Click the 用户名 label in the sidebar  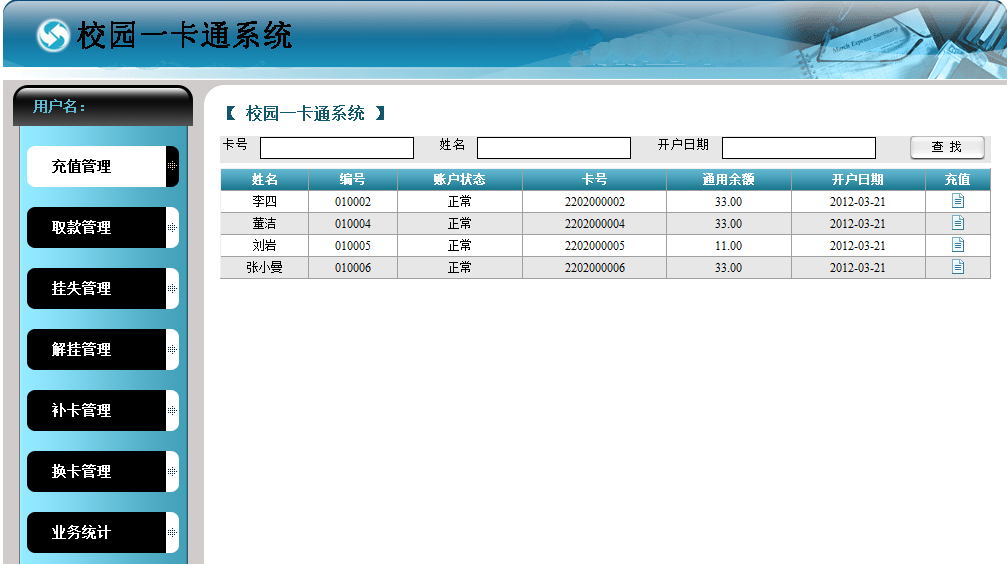(59, 106)
